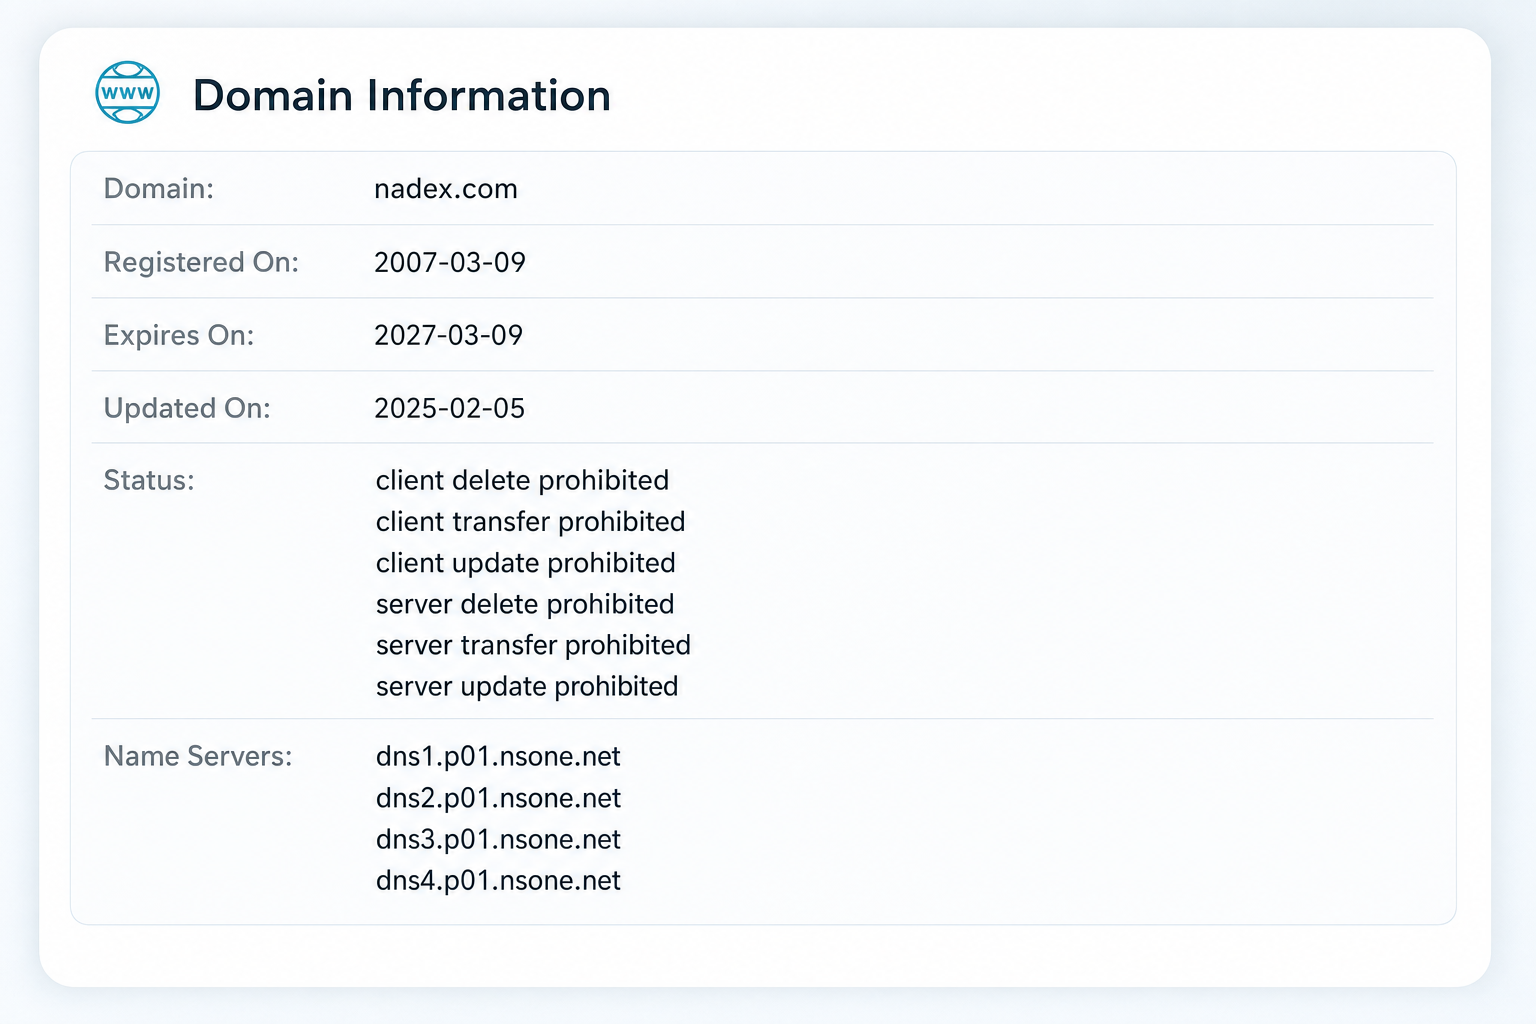Viewport: 1536px width, 1024px height.
Task: Click the Registered On date 2007-03-09
Action: point(450,262)
